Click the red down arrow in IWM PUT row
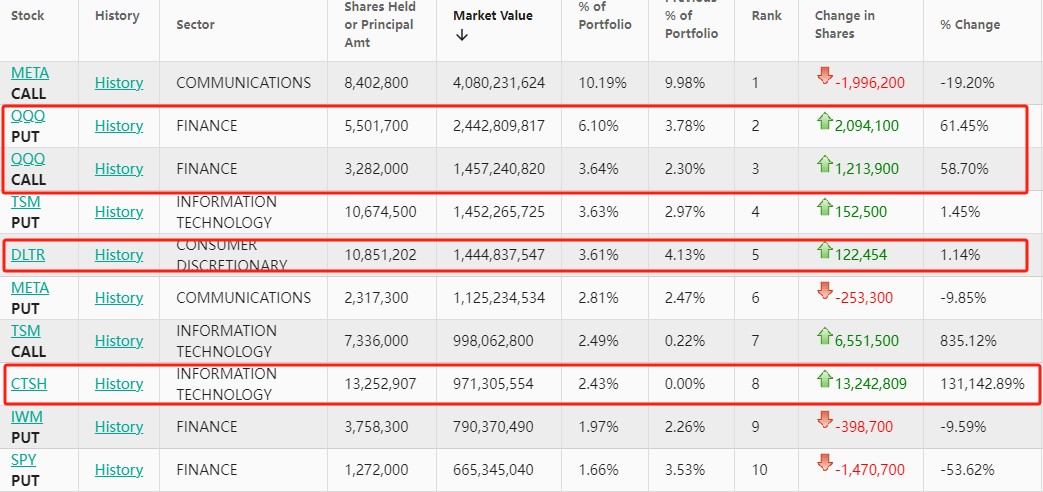This screenshot has height=492, width=1043. pyautogui.click(x=825, y=420)
